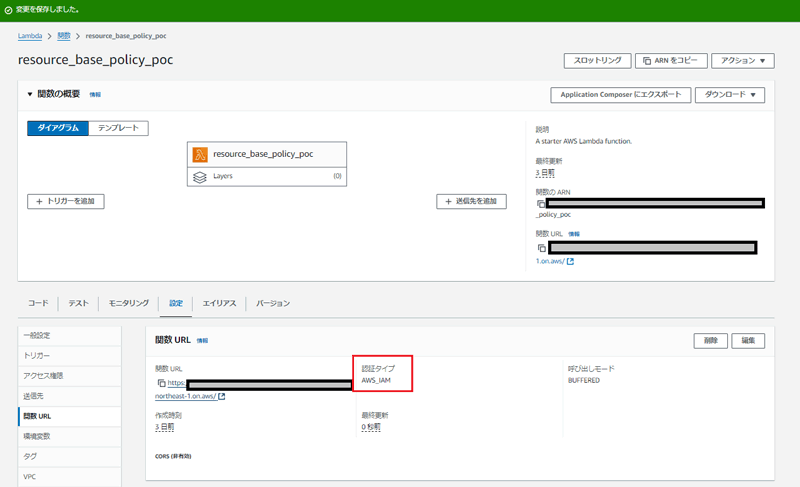
Task: Open the ダウンロード dropdown
Action: [730, 95]
